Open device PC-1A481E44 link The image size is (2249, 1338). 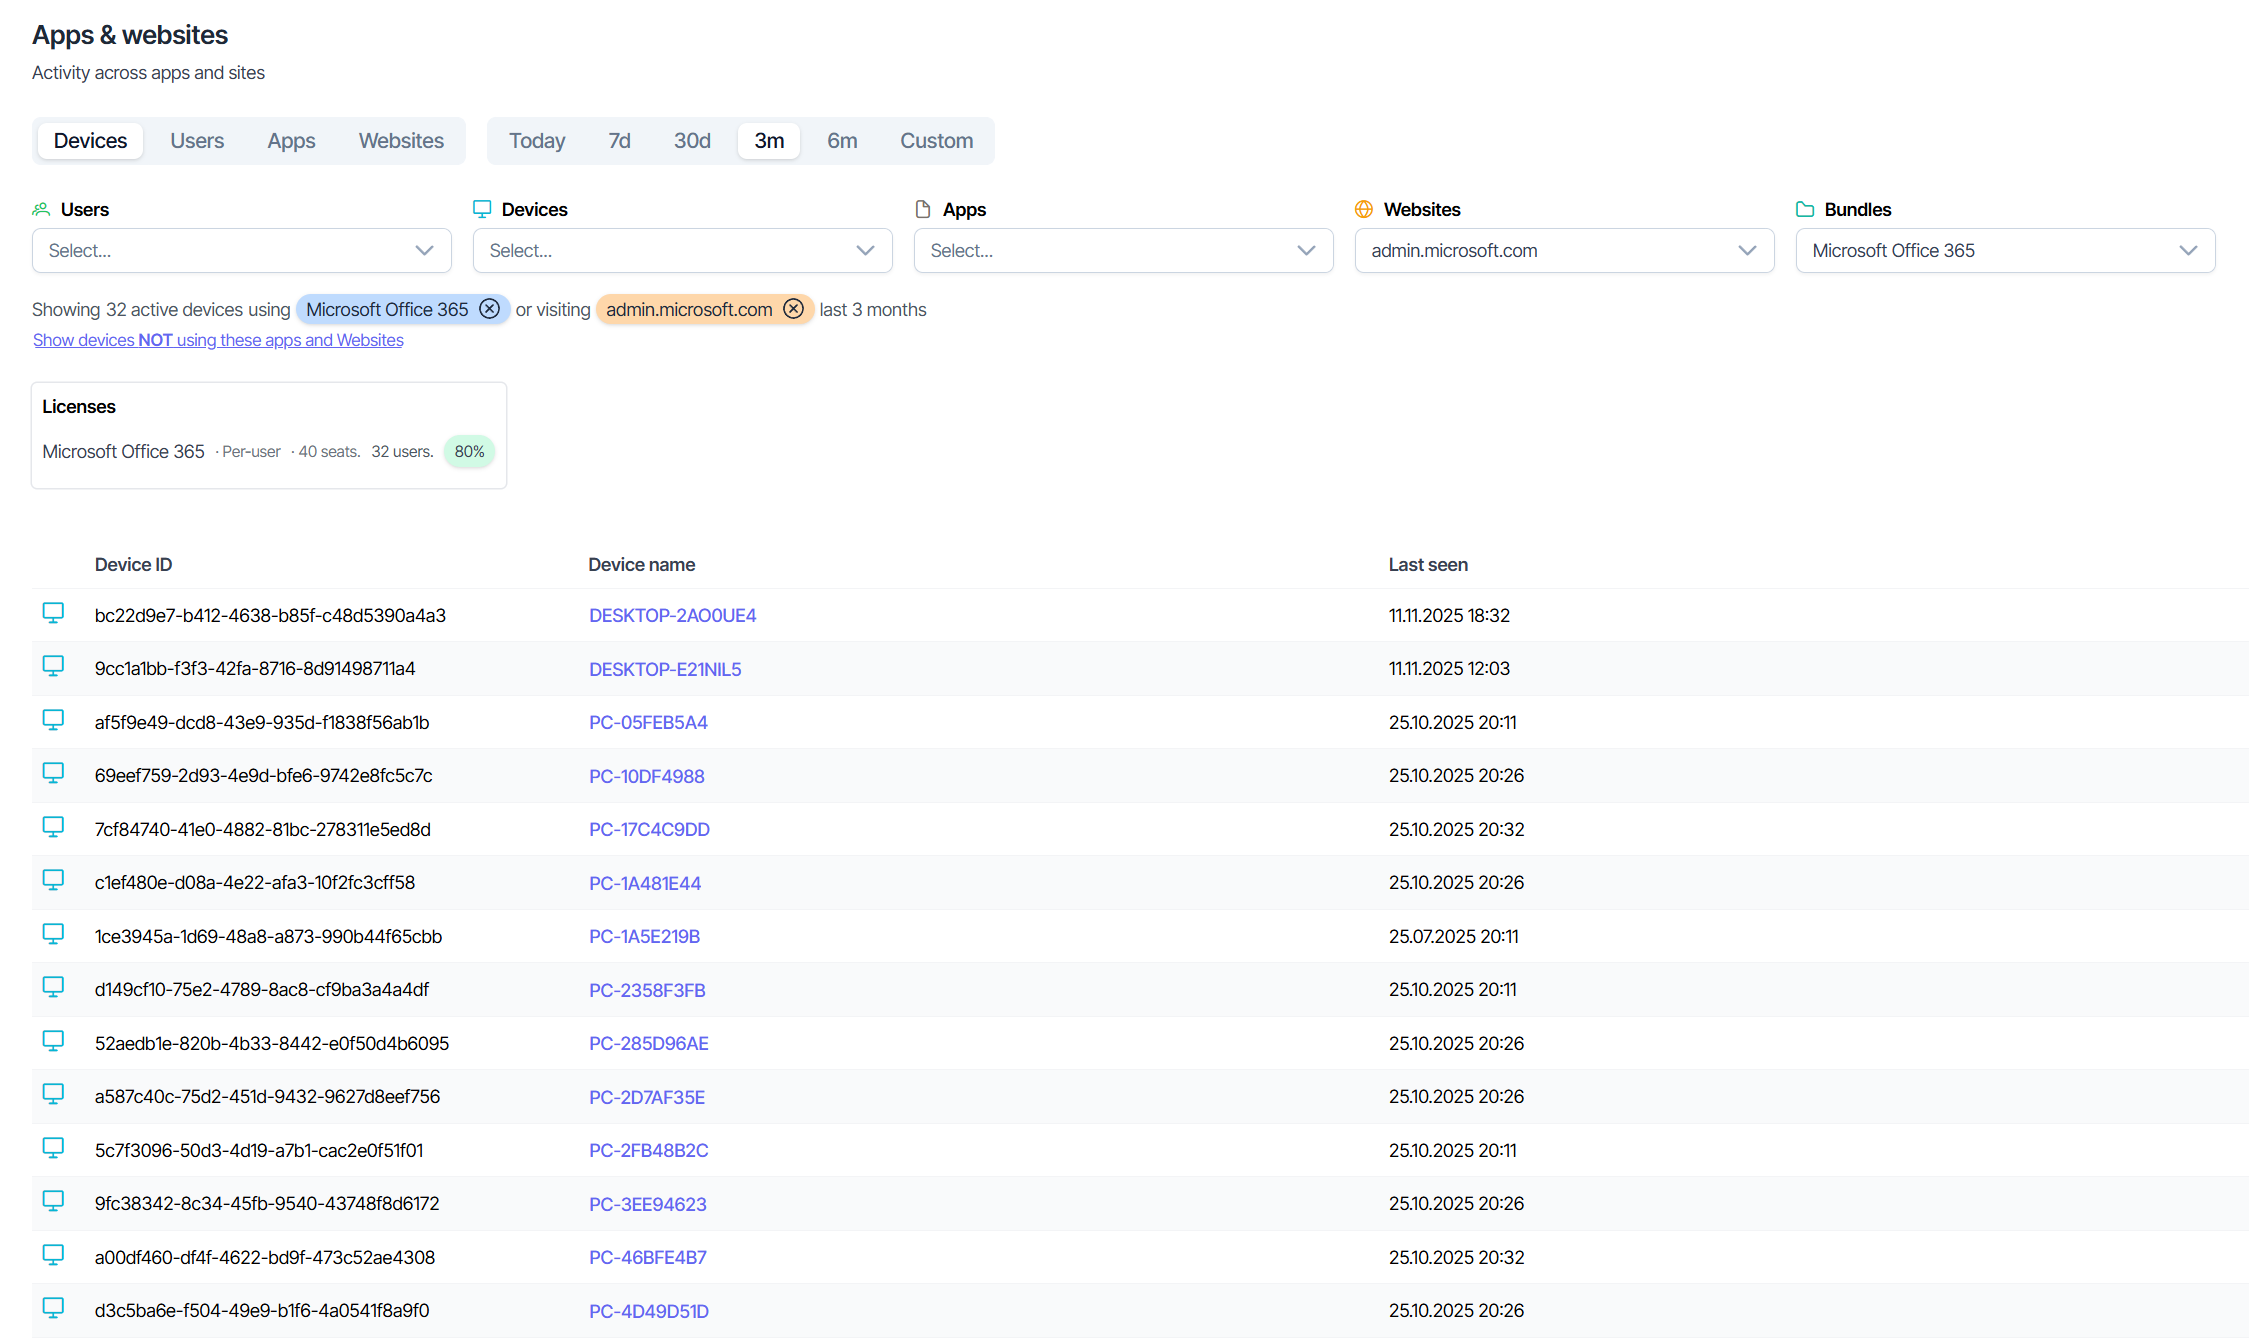point(645,883)
